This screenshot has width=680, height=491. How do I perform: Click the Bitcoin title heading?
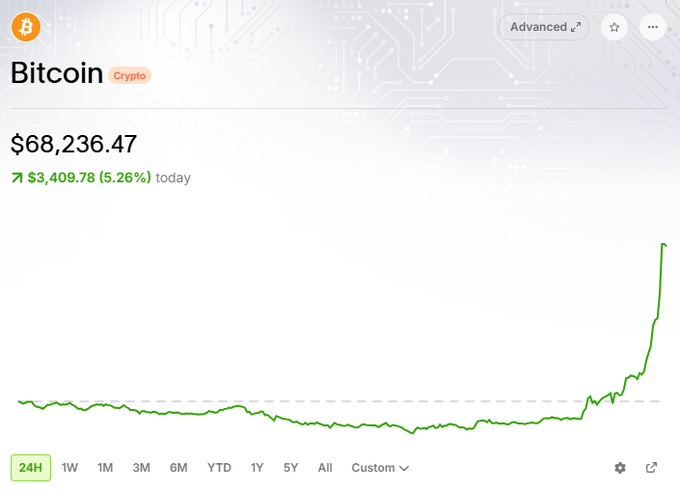click(56, 73)
